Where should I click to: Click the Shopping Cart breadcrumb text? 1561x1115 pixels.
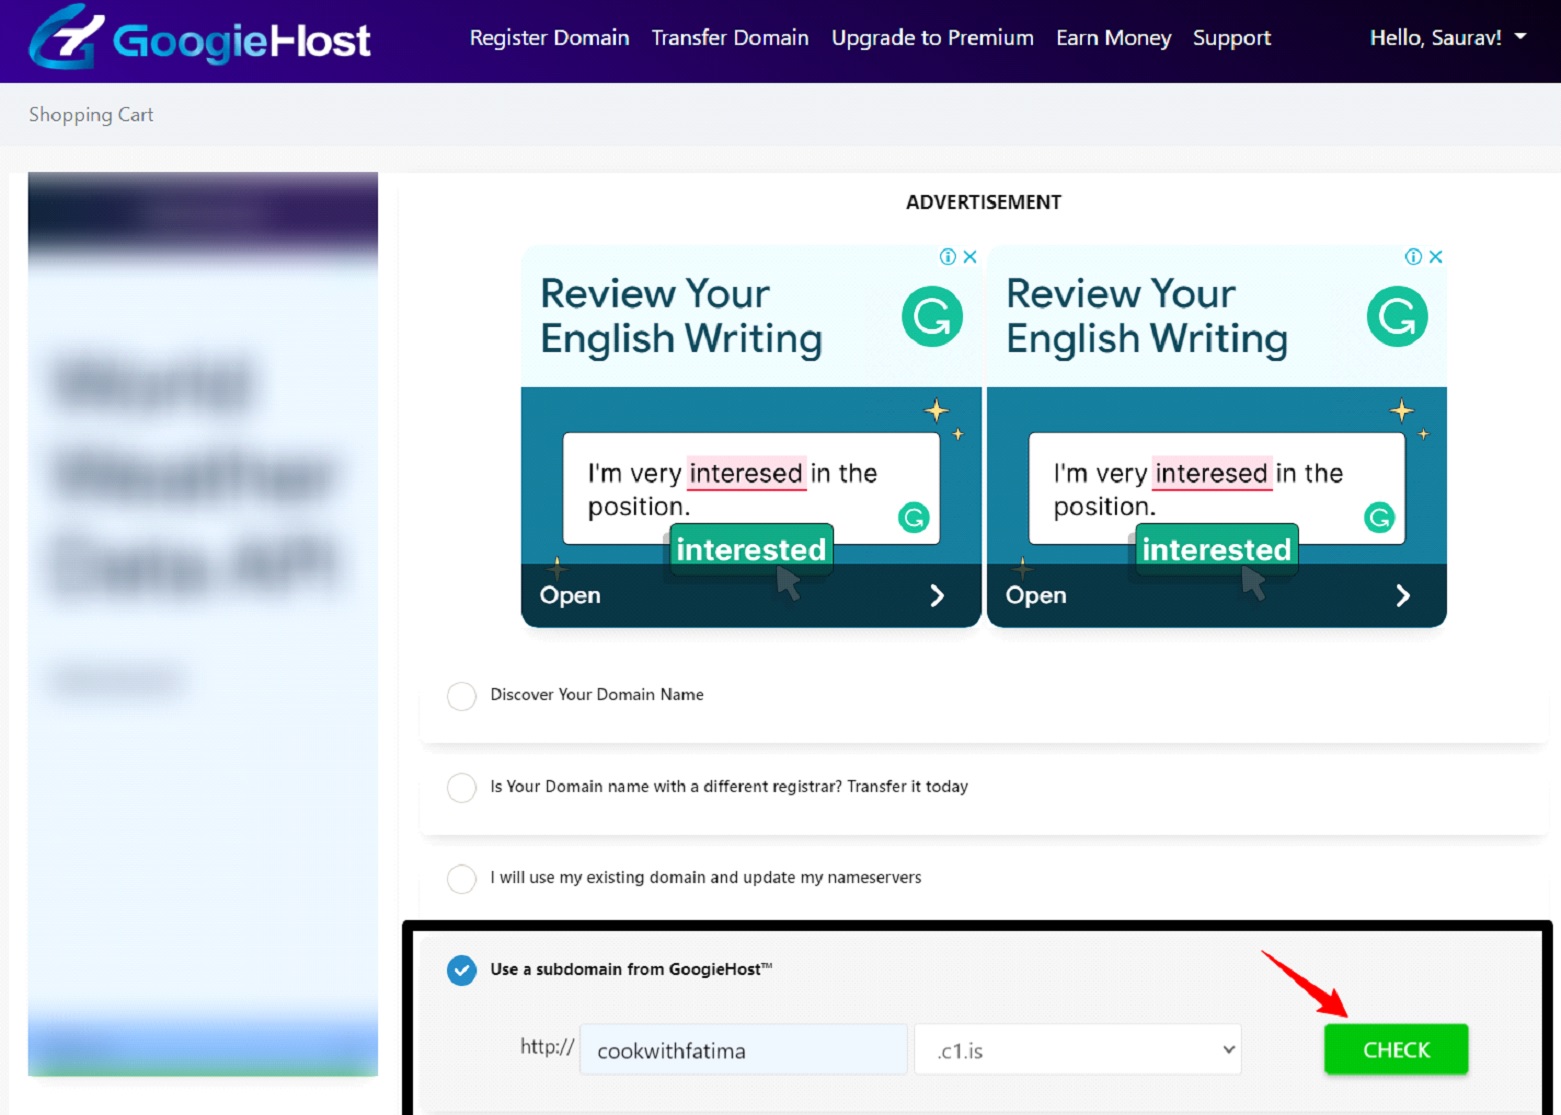(x=91, y=115)
